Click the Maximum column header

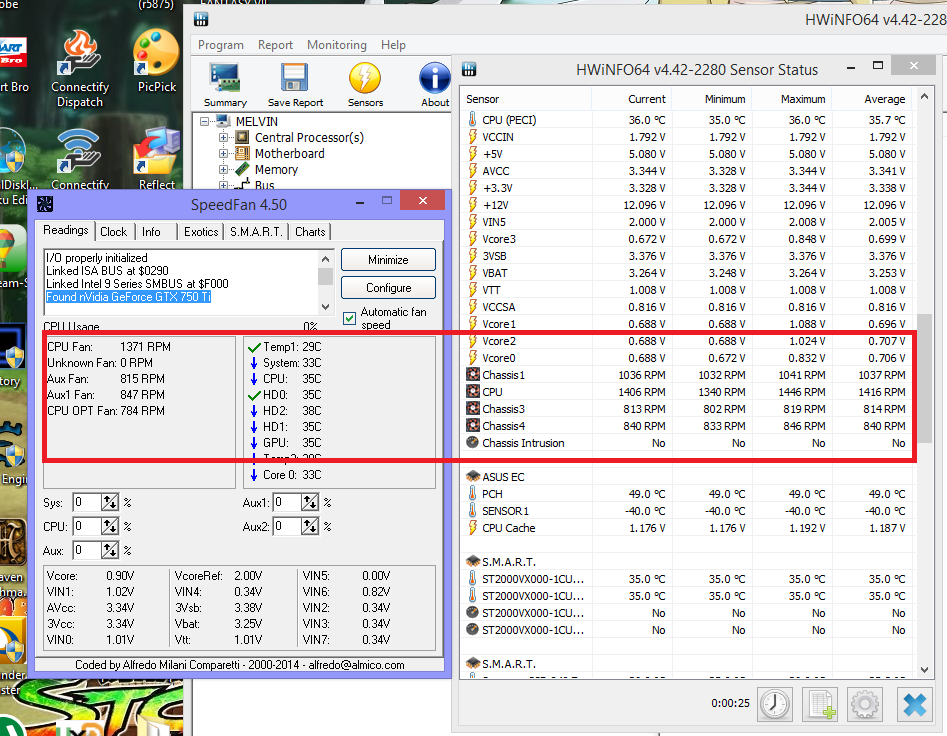[x=791, y=98]
